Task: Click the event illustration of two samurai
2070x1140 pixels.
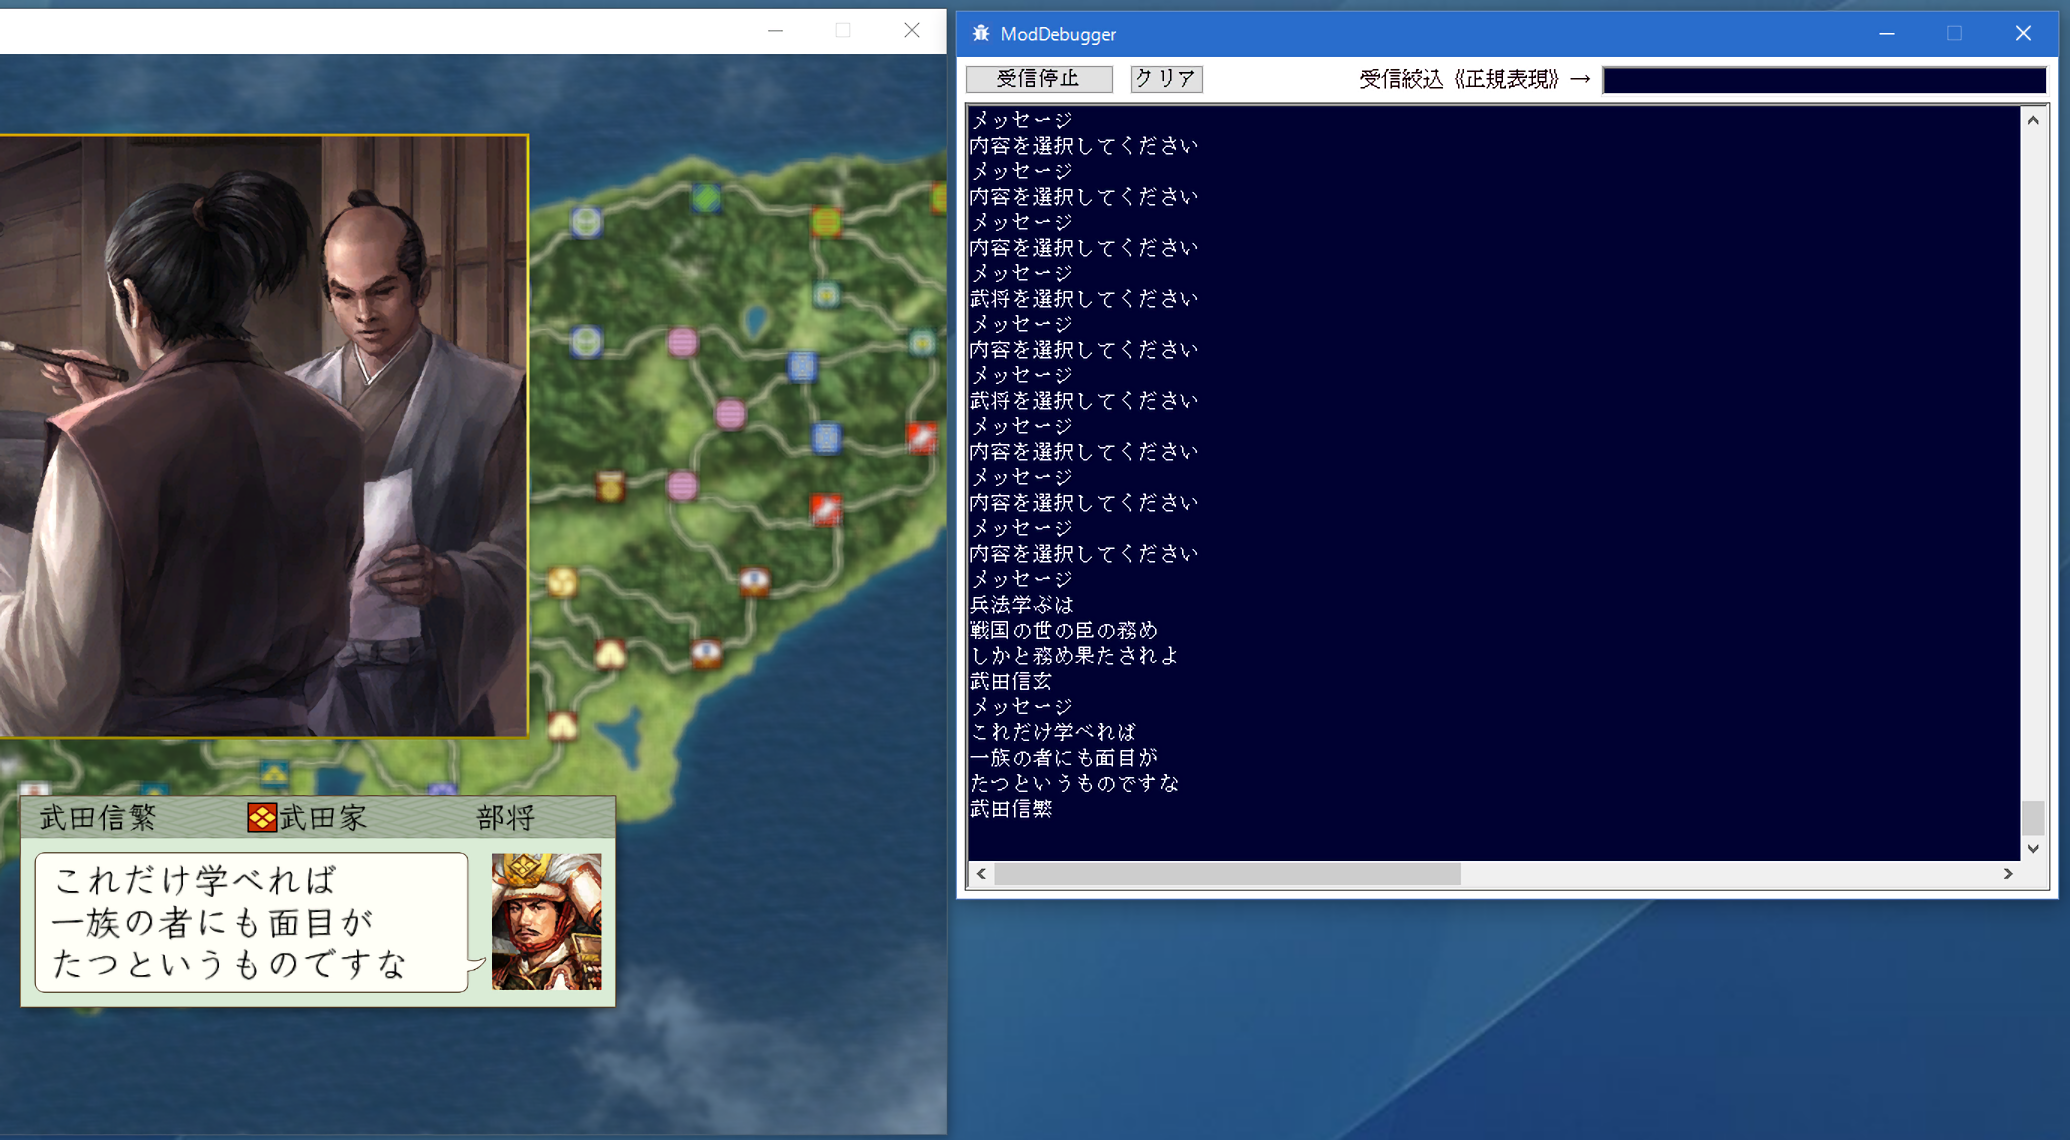Action: point(262,436)
